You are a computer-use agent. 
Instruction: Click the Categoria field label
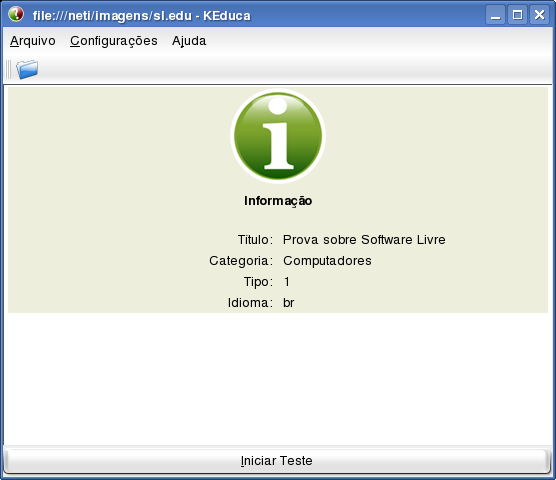pos(241,261)
